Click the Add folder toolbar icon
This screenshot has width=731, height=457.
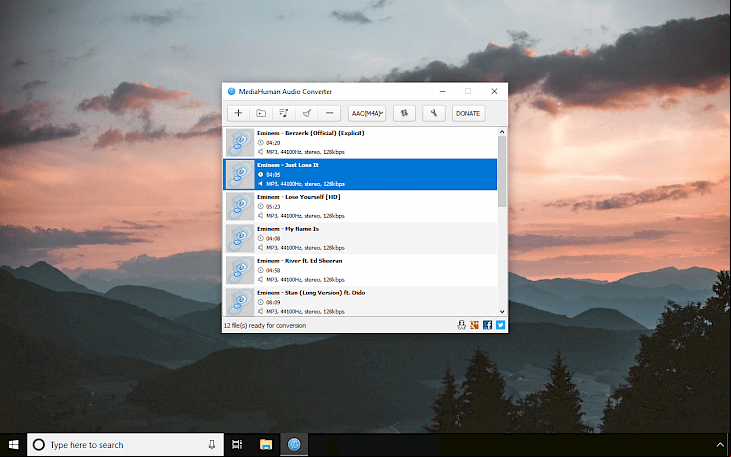coord(261,113)
